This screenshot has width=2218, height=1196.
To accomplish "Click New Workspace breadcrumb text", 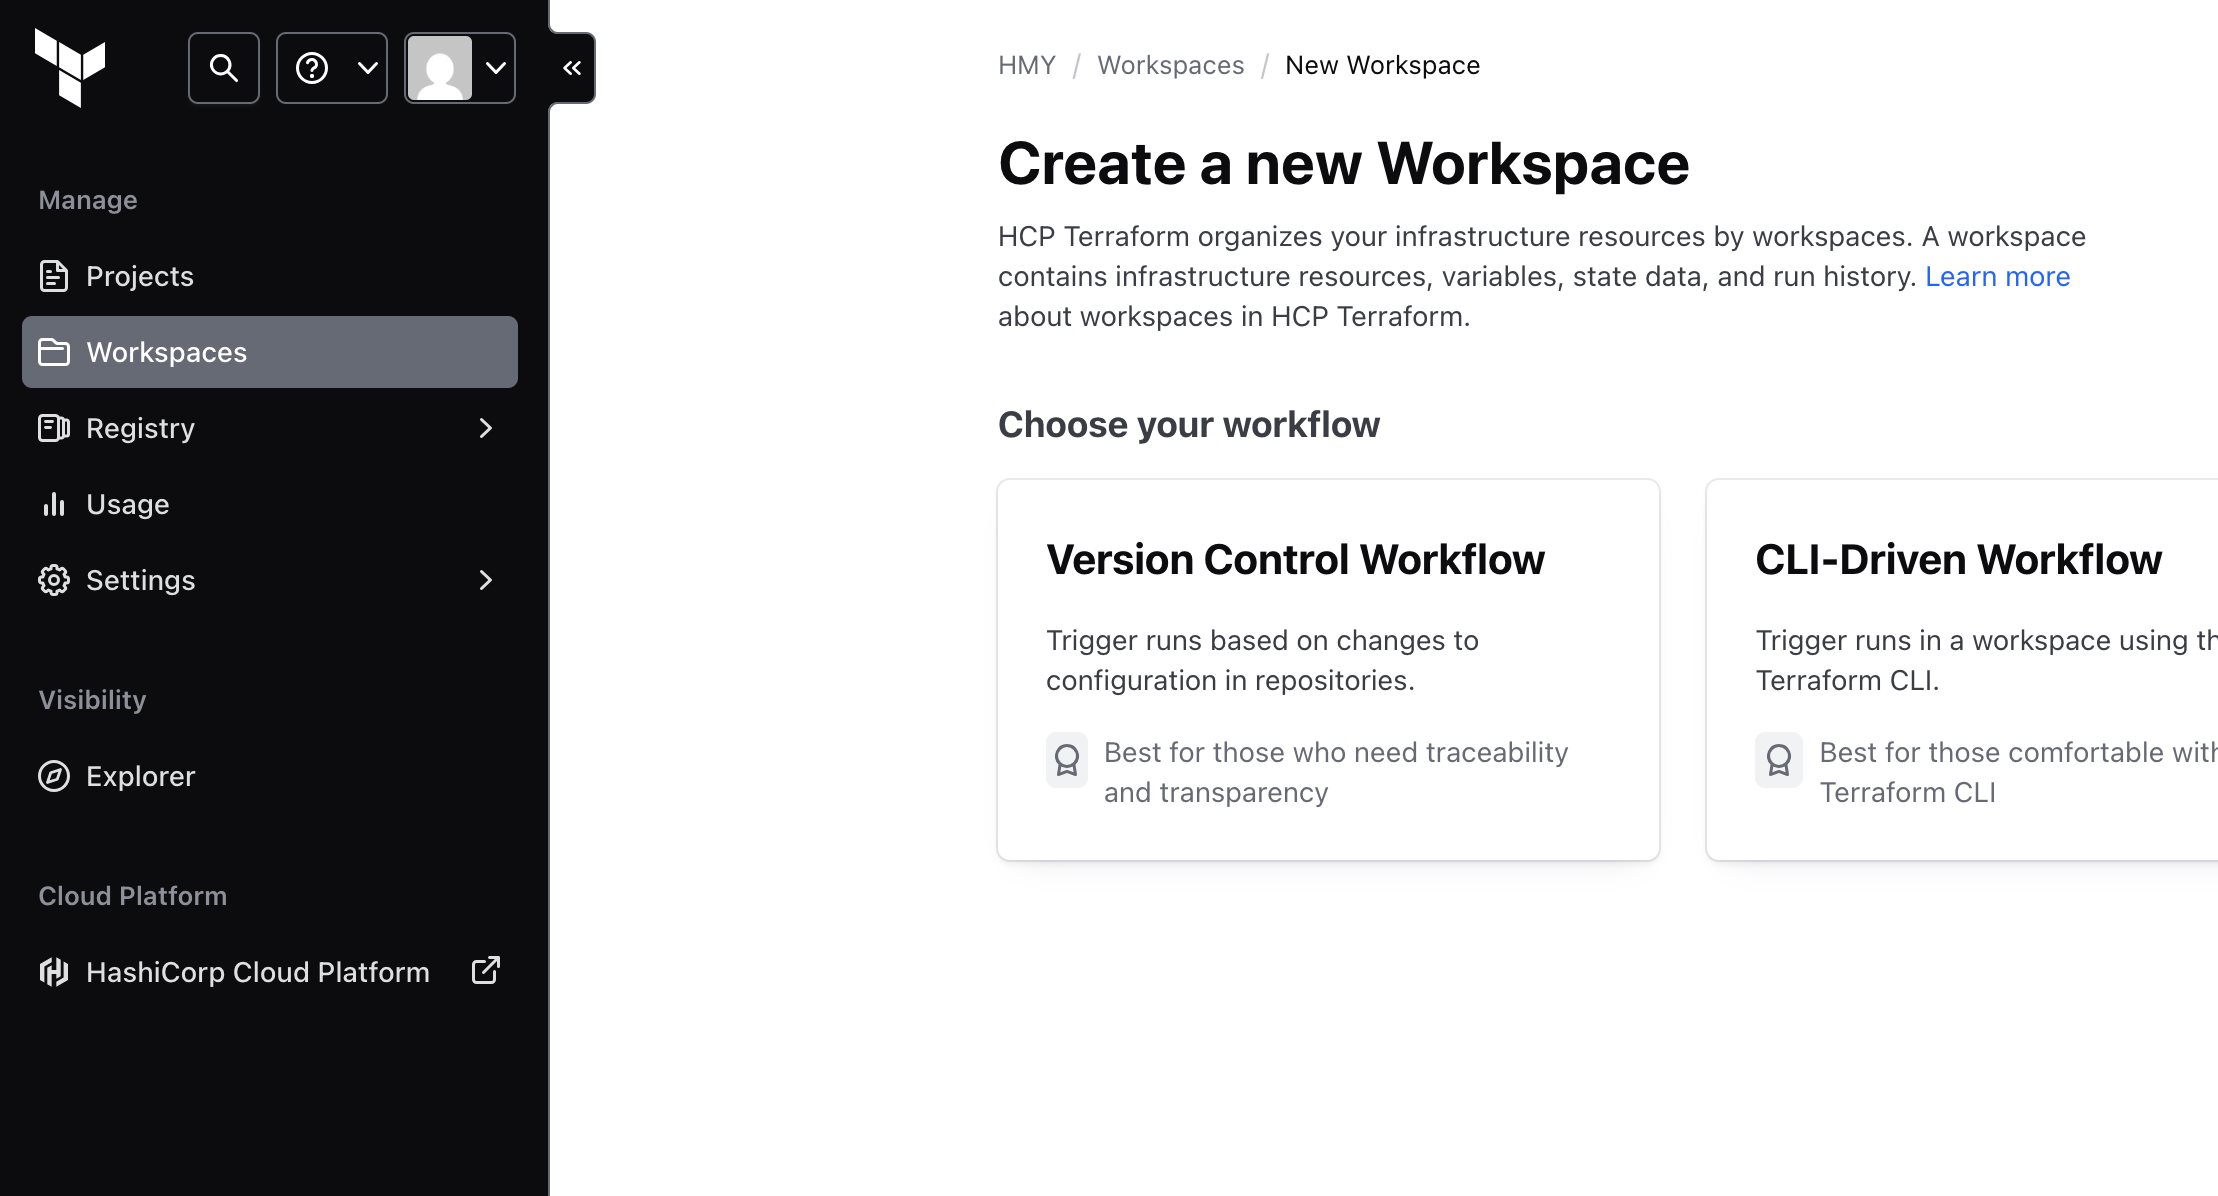I will click(1382, 65).
